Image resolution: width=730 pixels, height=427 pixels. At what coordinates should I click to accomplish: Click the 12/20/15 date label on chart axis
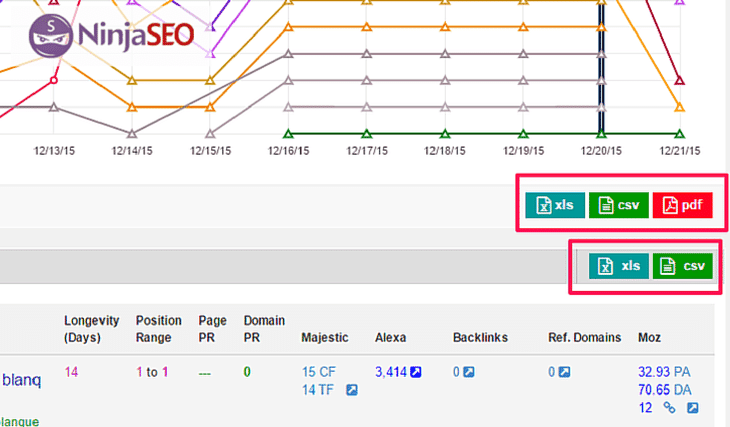pos(601,151)
